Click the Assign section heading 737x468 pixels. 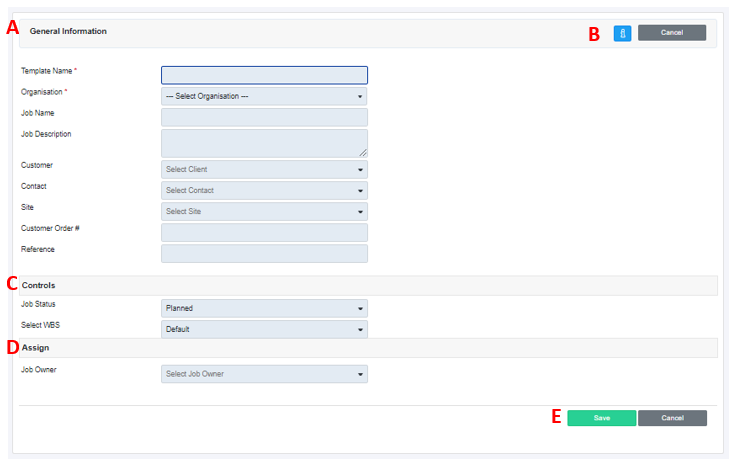pyautogui.click(x=35, y=348)
